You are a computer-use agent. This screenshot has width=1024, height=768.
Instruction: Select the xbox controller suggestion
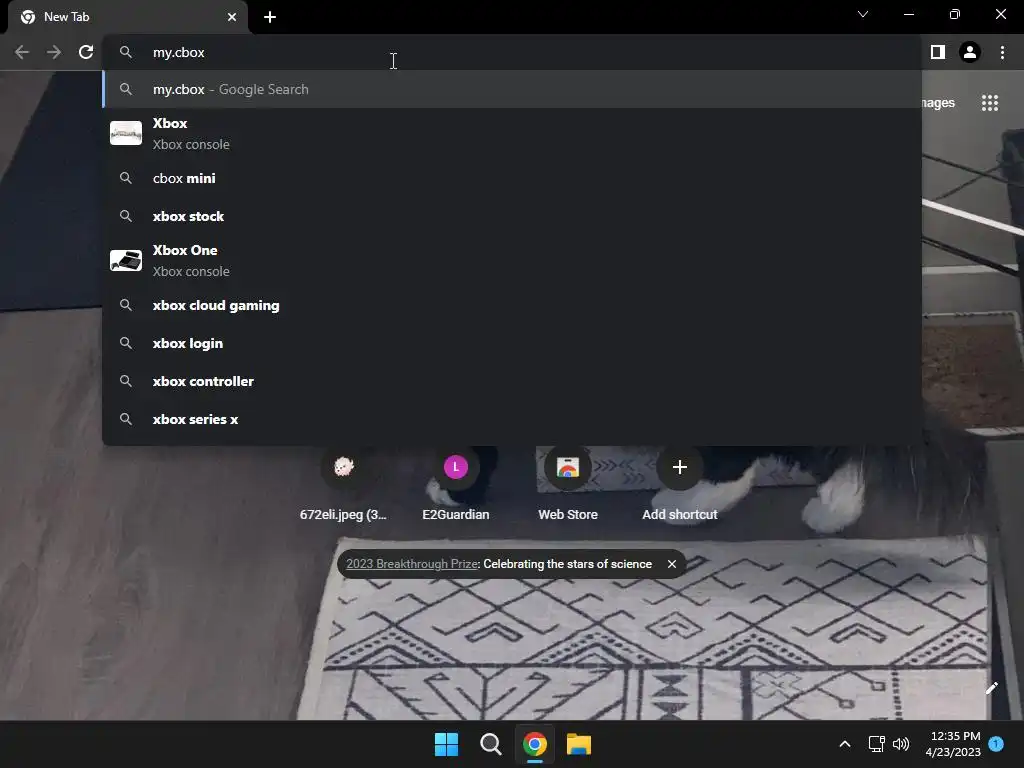(x=512, y=381)
